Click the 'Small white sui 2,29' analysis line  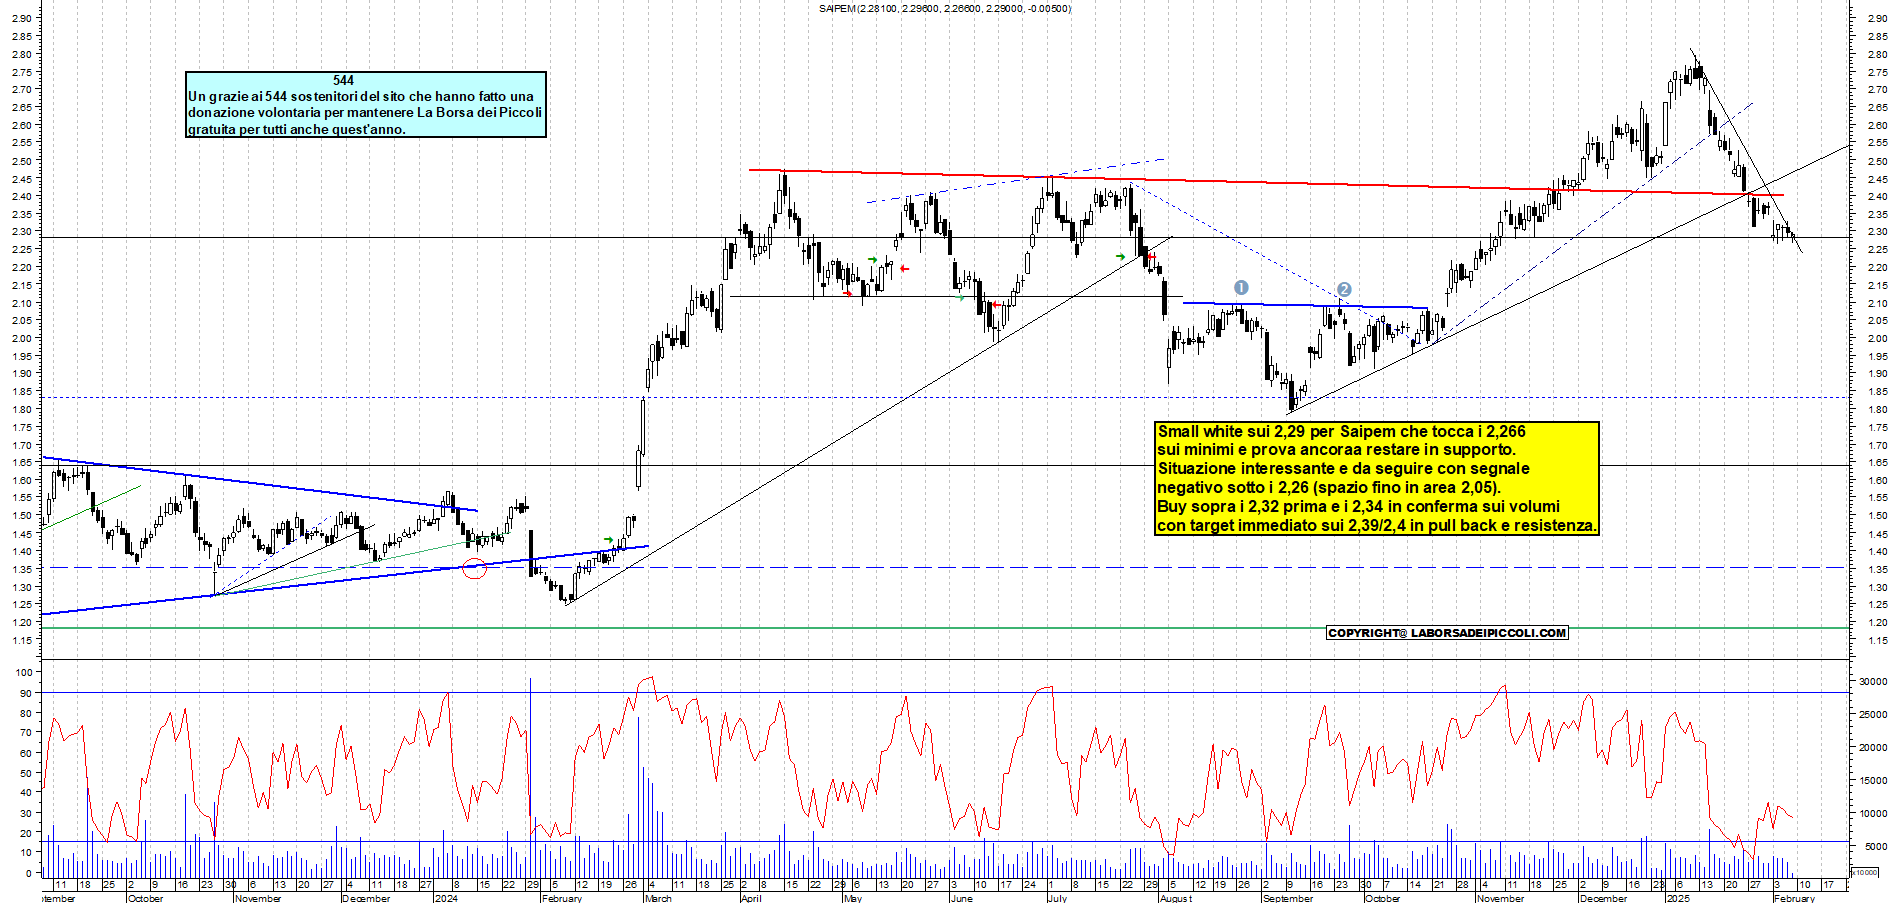point(1341,431)
